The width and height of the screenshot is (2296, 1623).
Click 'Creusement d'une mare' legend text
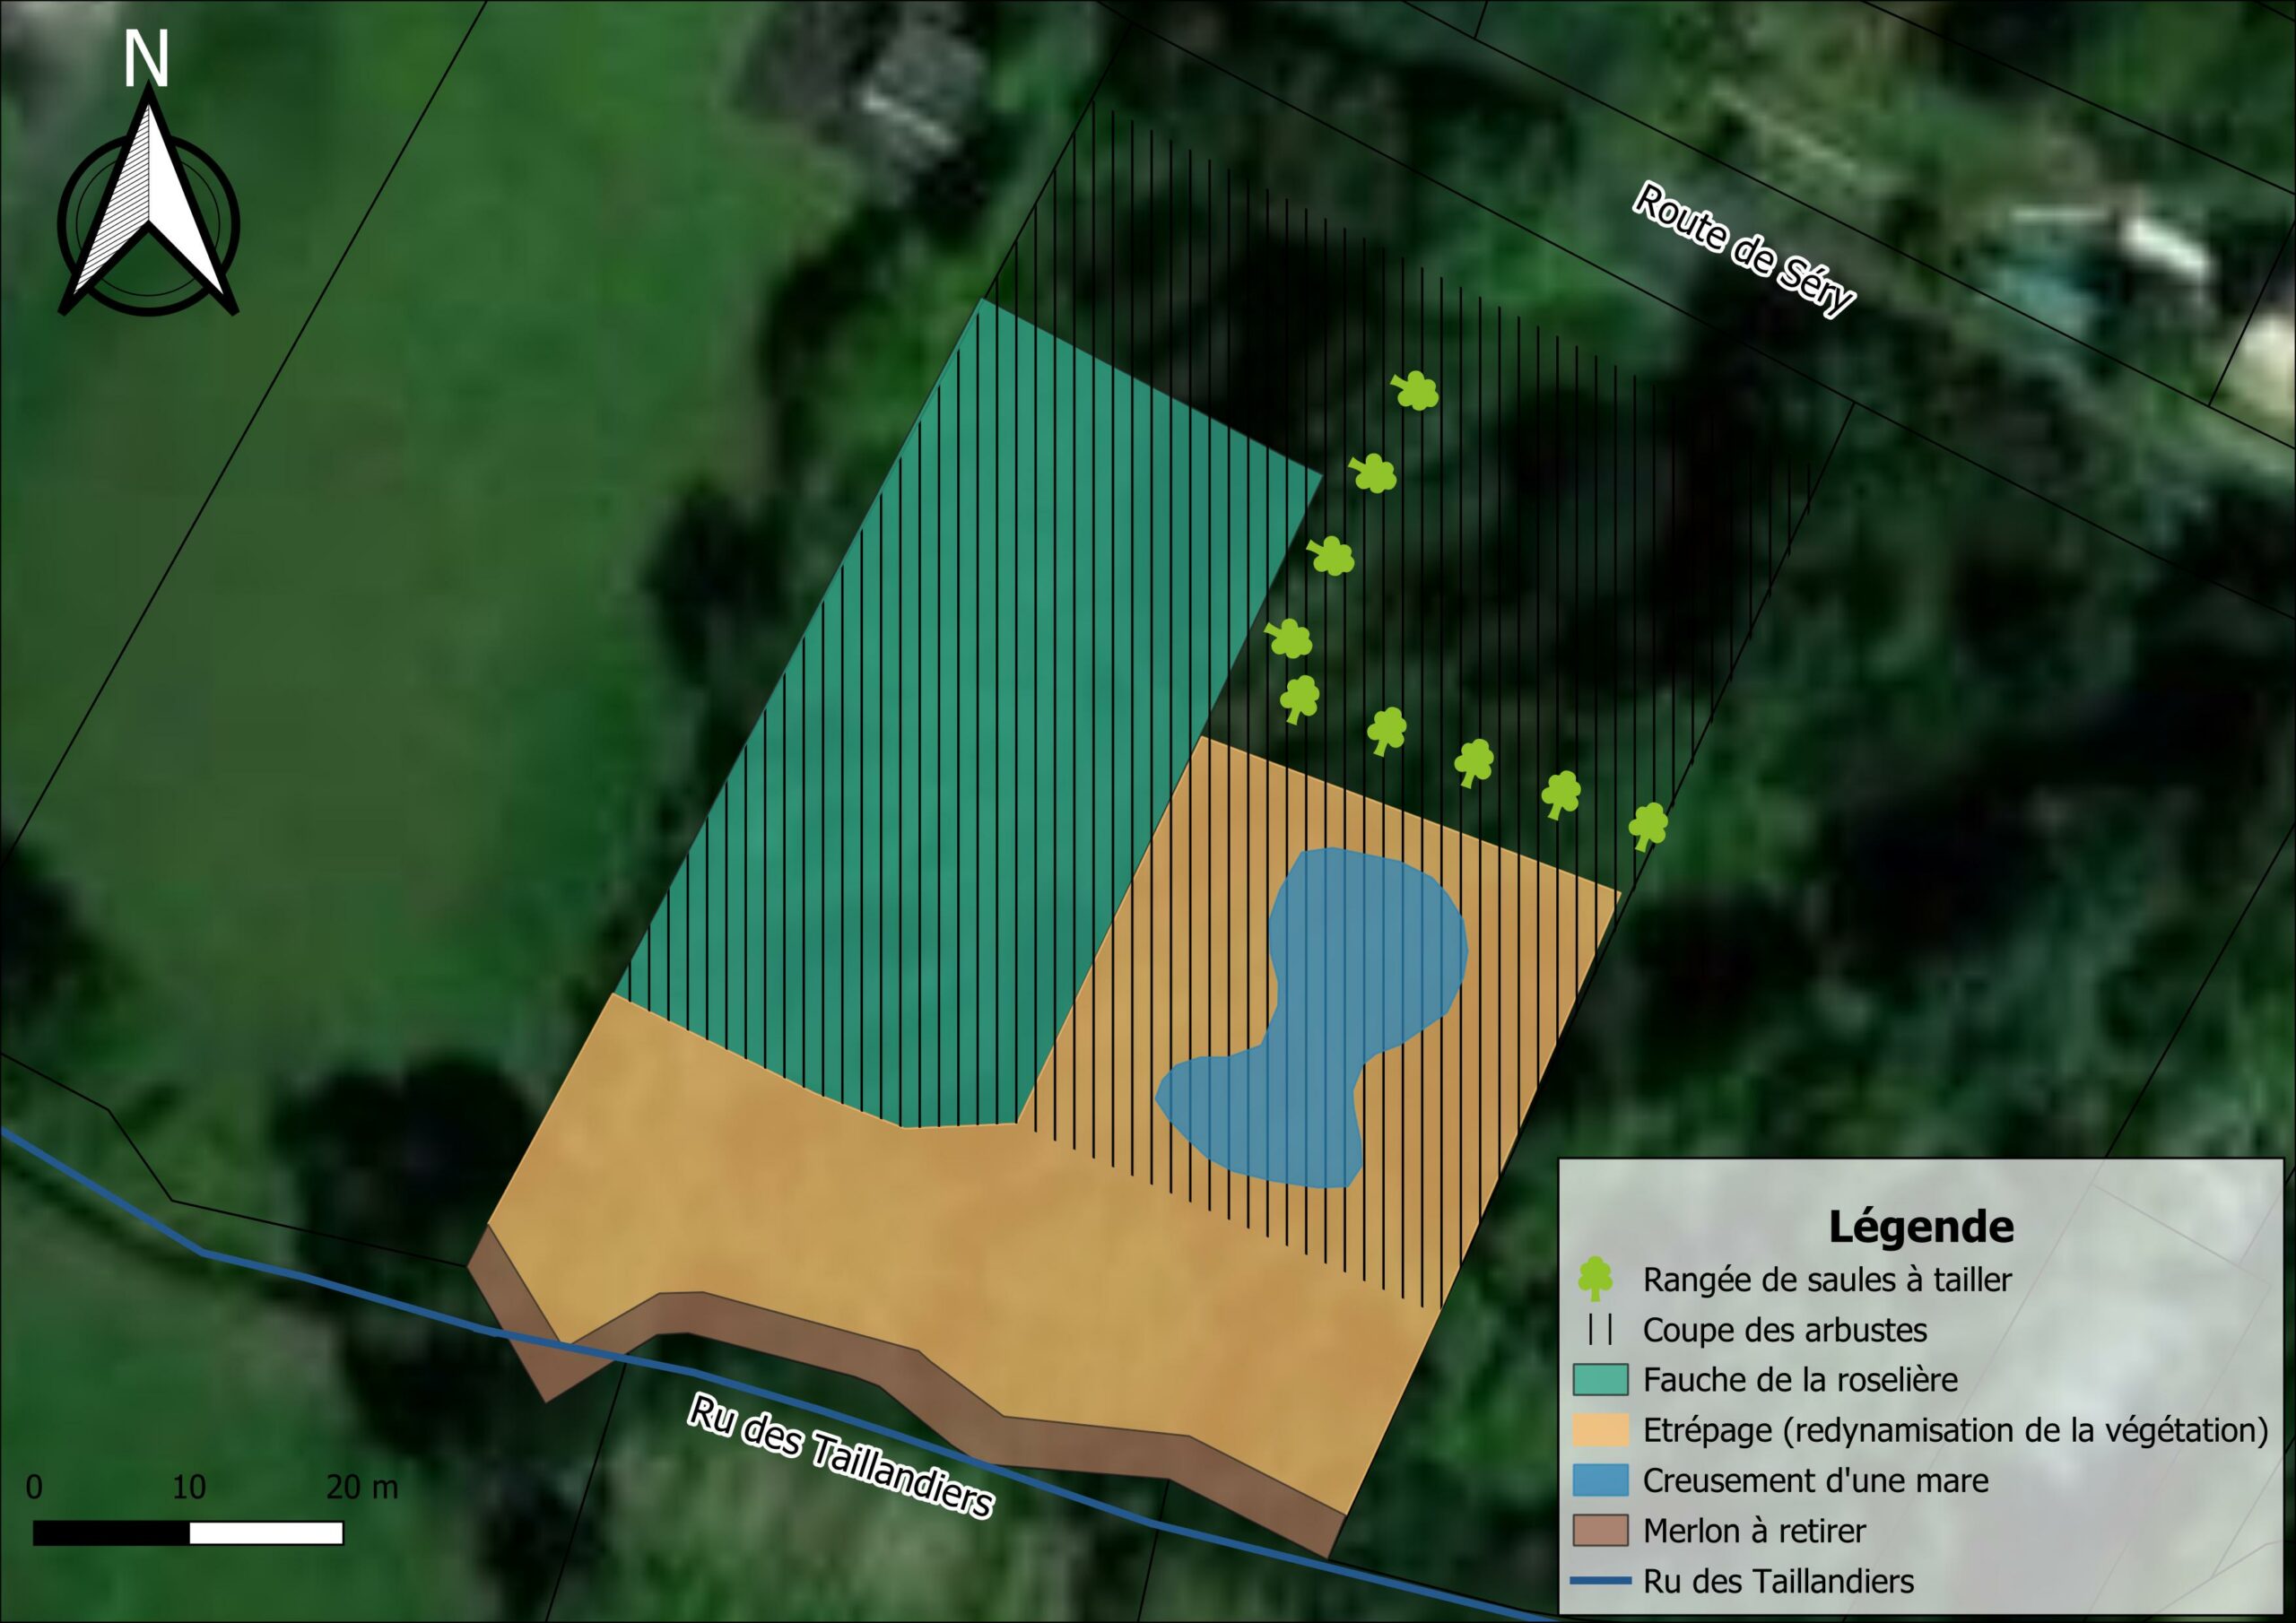[x=1815, y=1480]
